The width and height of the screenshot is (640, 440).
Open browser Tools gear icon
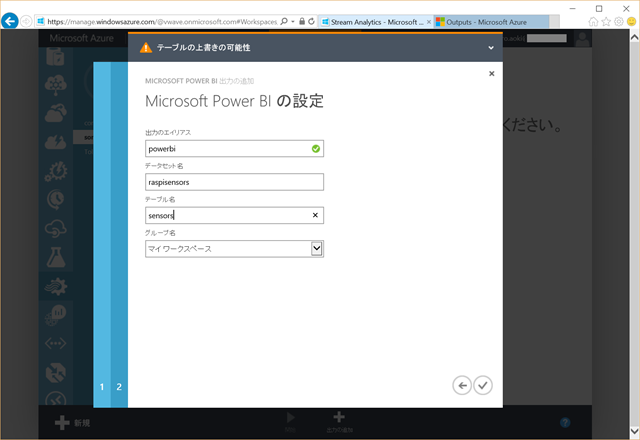(619, 22)
